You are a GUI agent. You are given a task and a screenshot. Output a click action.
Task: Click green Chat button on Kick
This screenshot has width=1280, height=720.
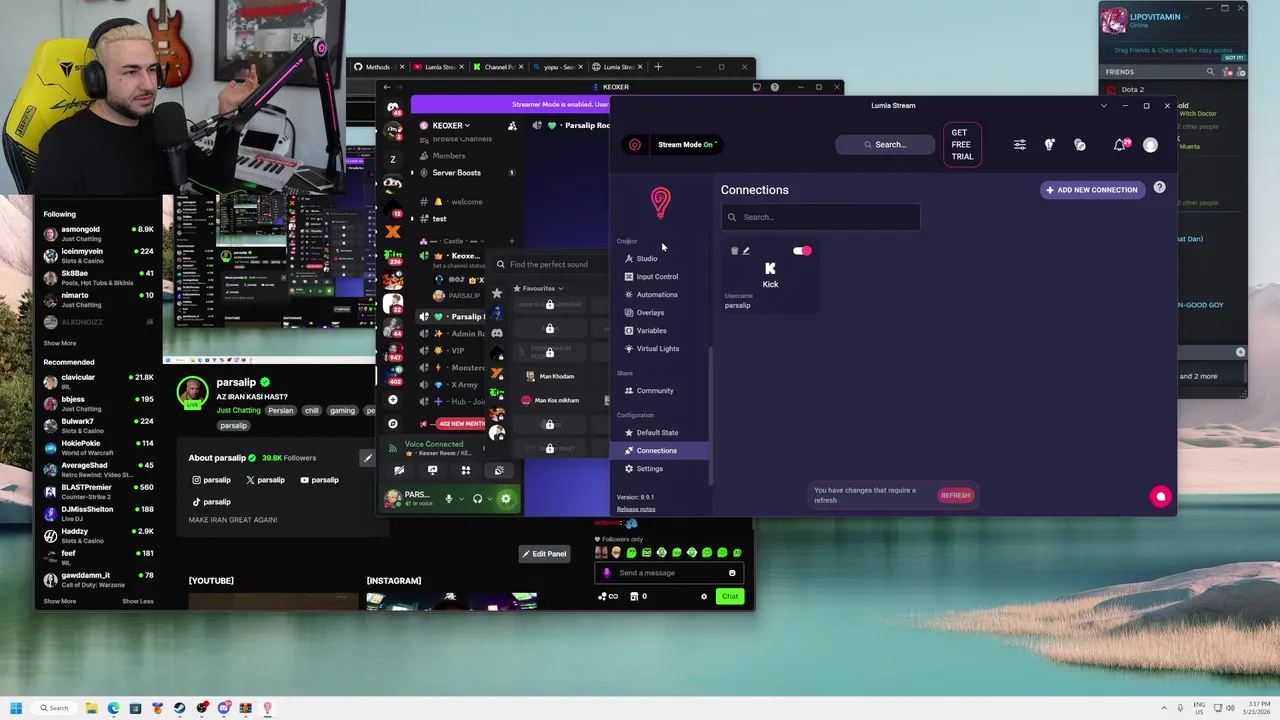pos(730,597)
